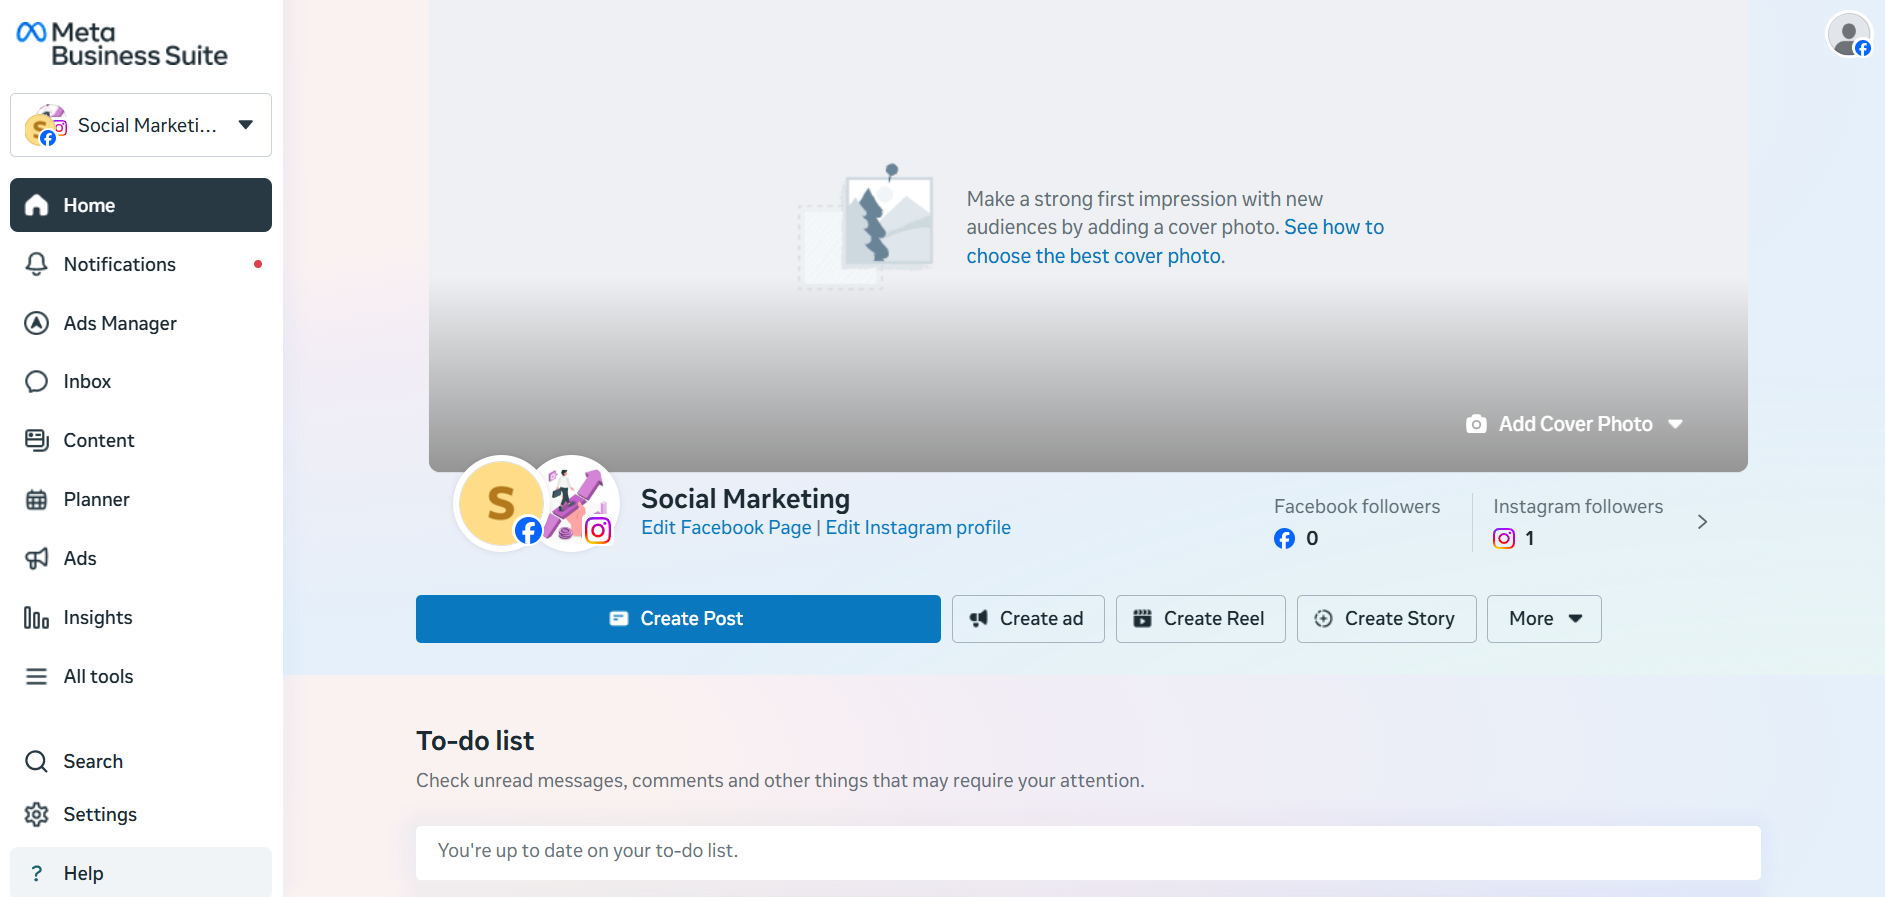Click the Create Story button
This screenshot has height=897, width=1885.
[x=1386, y=619]
